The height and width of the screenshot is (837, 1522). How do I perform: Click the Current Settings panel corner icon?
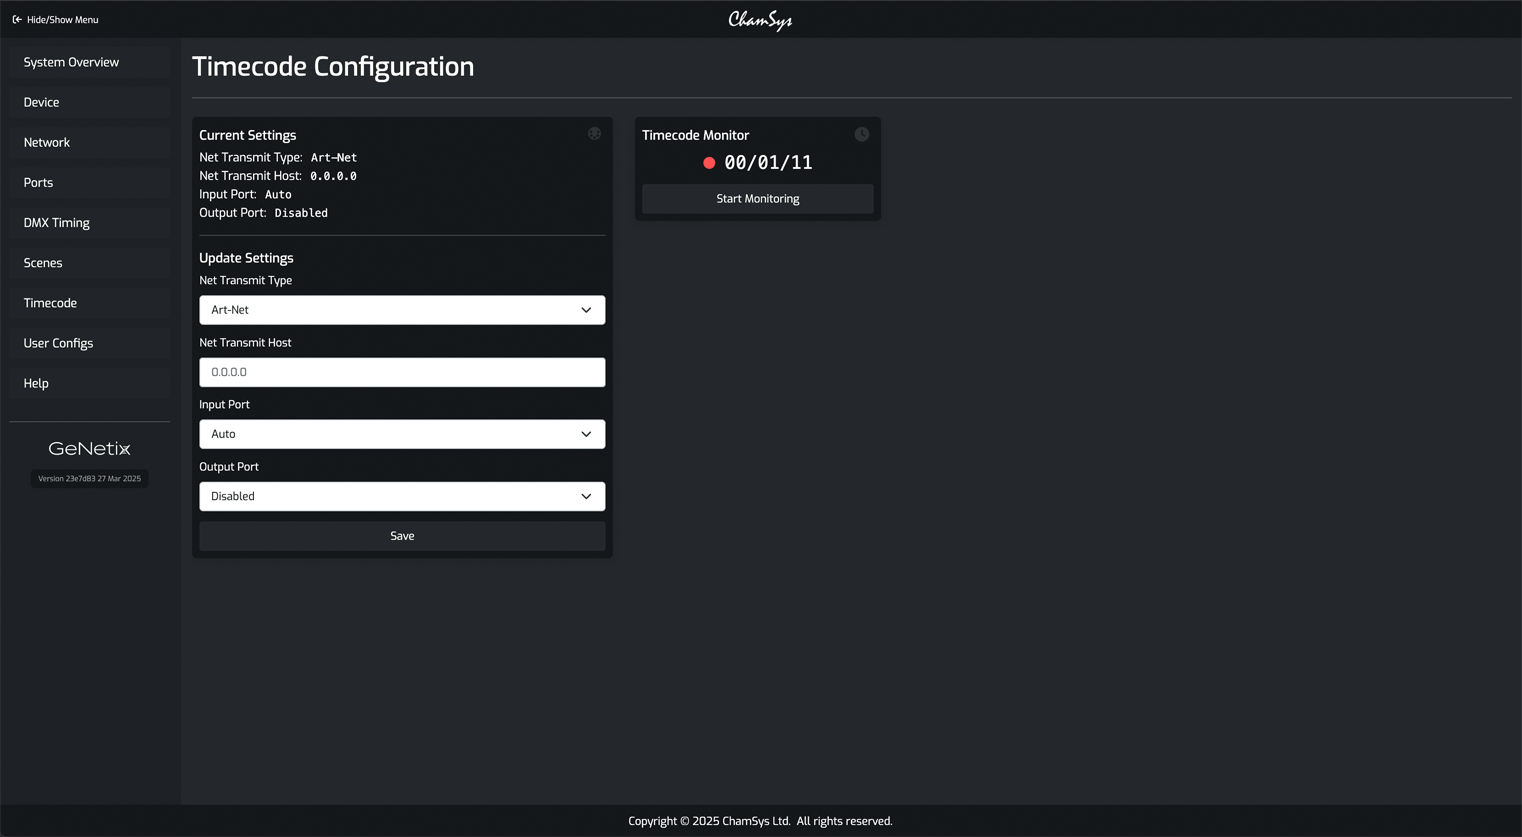(594, 134)
